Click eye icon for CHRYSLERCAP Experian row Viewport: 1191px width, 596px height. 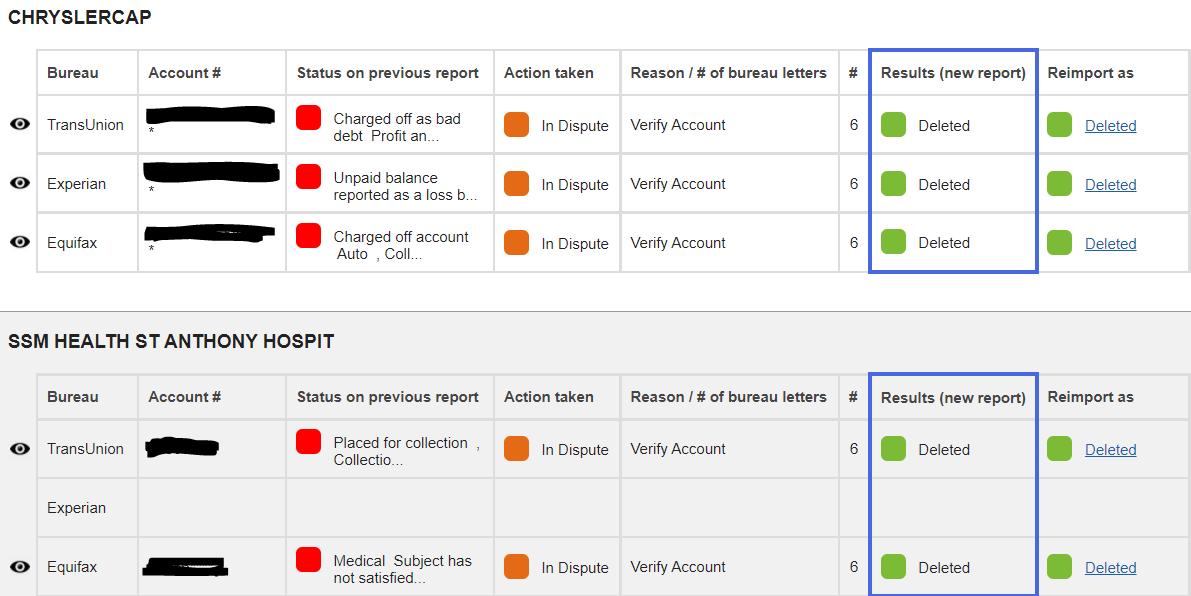point(19,183)
